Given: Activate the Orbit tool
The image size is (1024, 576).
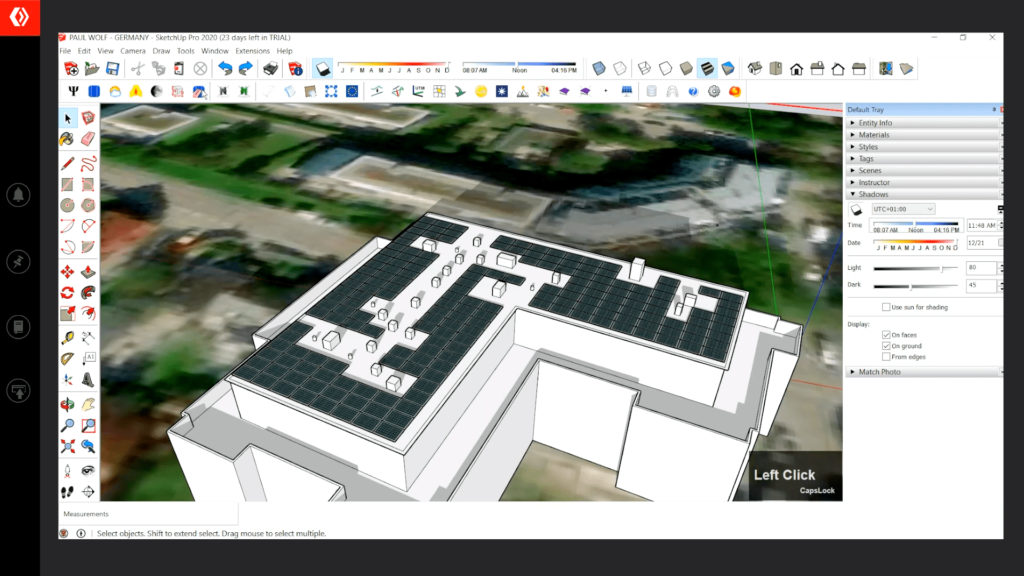Looking at the screenshot, I should pos(67,404).
